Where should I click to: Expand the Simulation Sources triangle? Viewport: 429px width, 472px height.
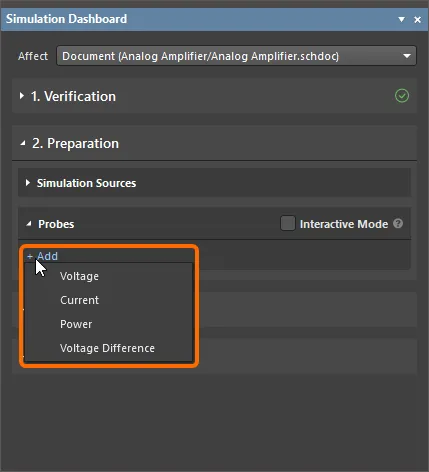click(x=28, y=183)
